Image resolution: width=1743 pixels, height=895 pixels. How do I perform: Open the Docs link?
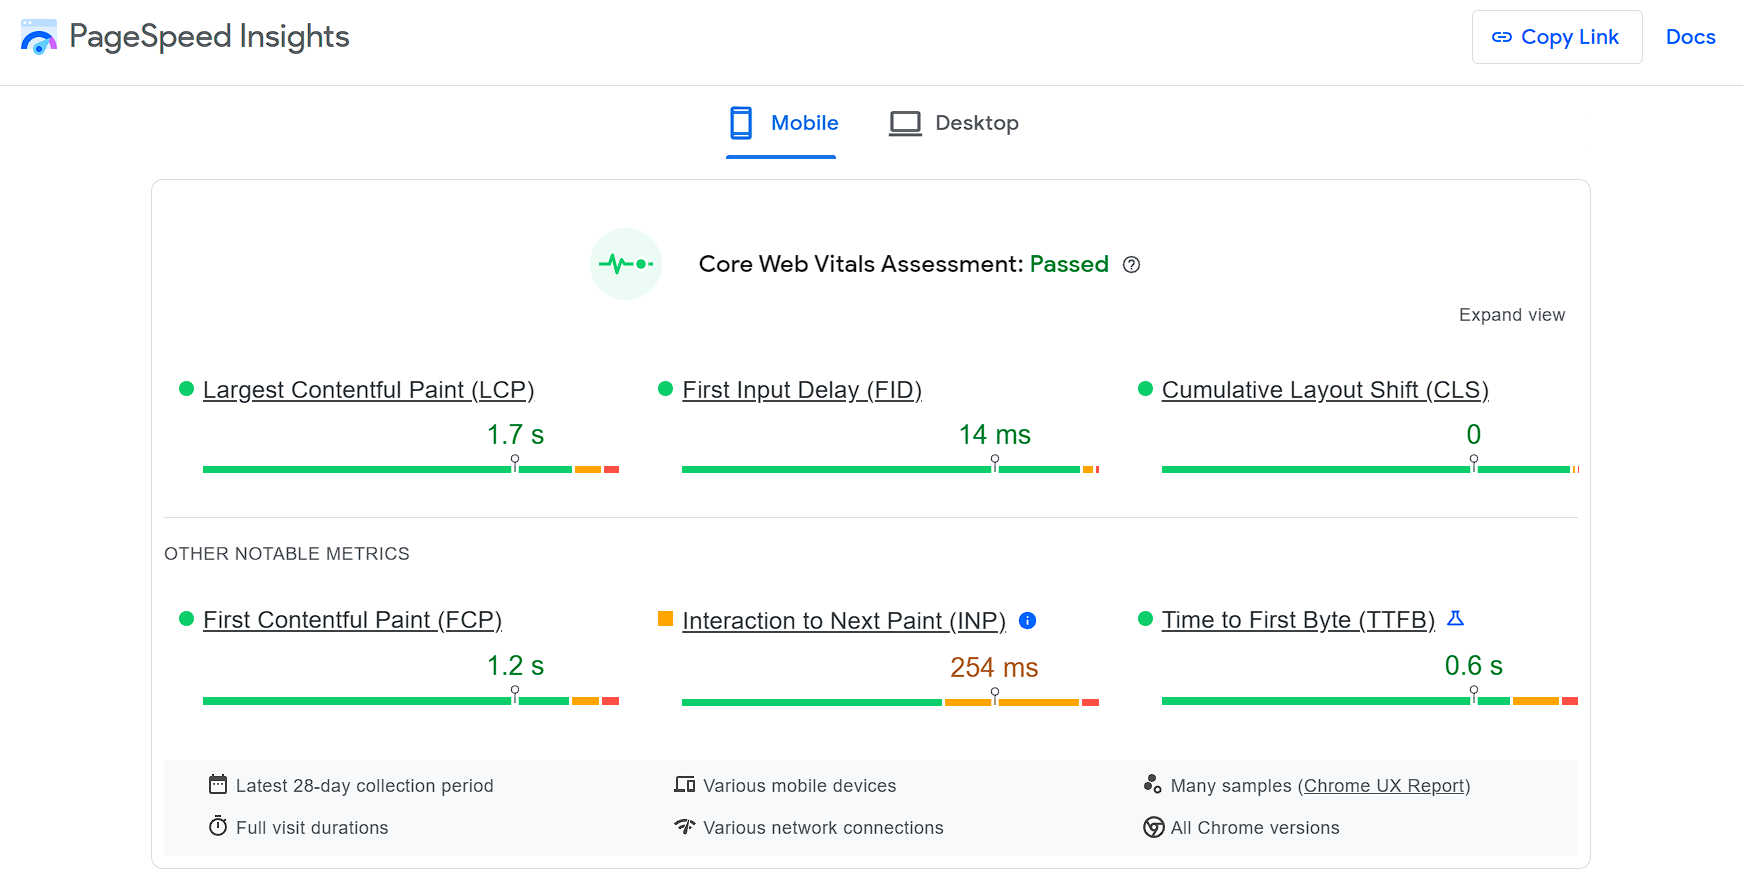tap(1691, 37)
